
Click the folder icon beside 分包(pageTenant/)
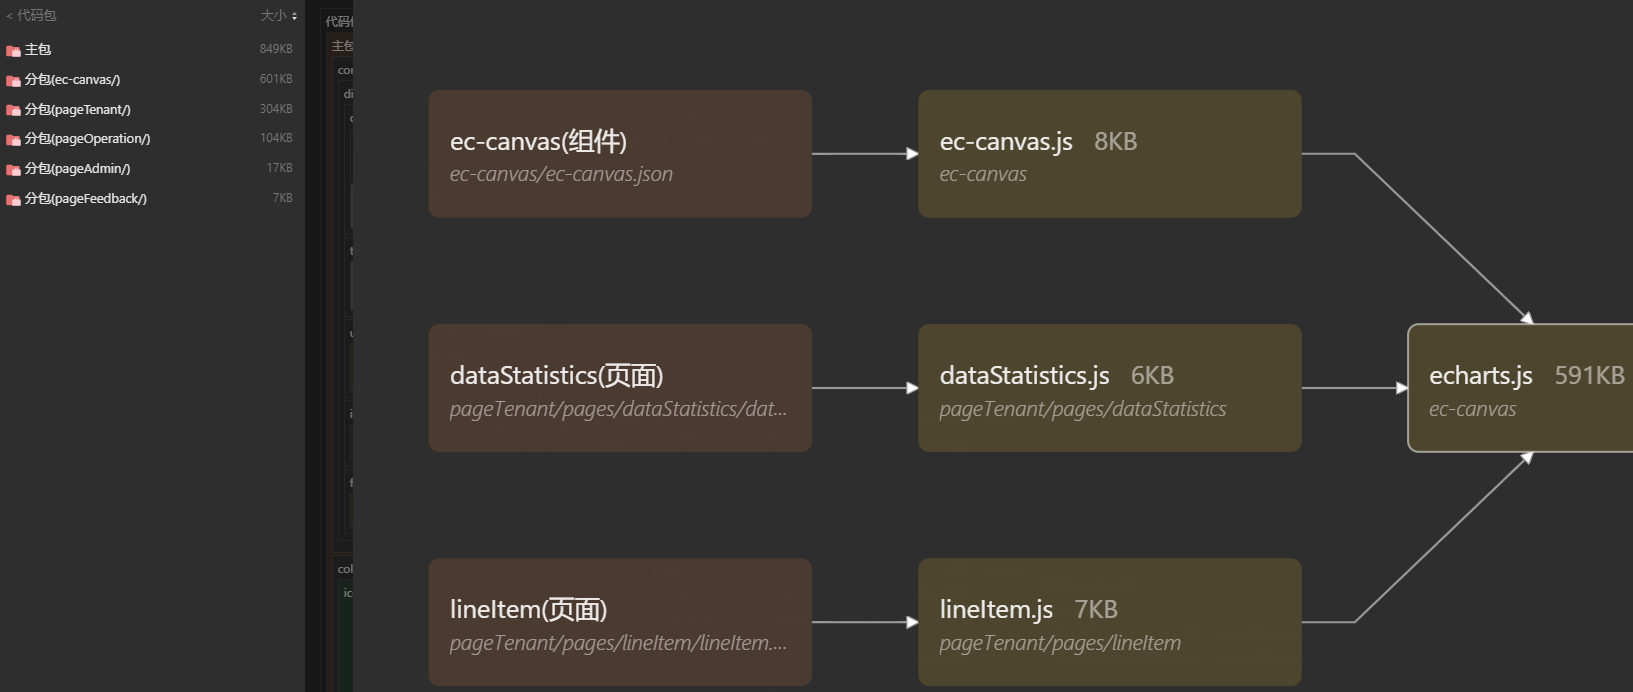[x=14, y=110]
